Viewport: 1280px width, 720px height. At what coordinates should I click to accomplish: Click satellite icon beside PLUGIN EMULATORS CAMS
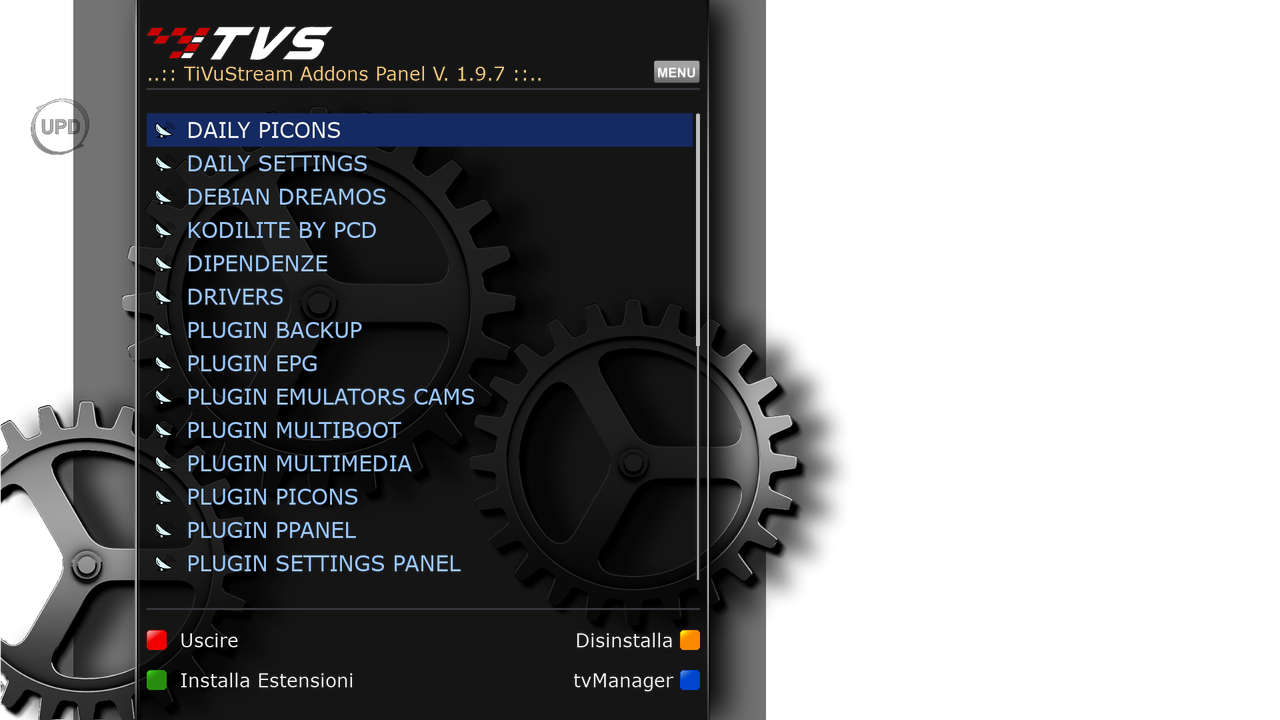click(164, 397)
